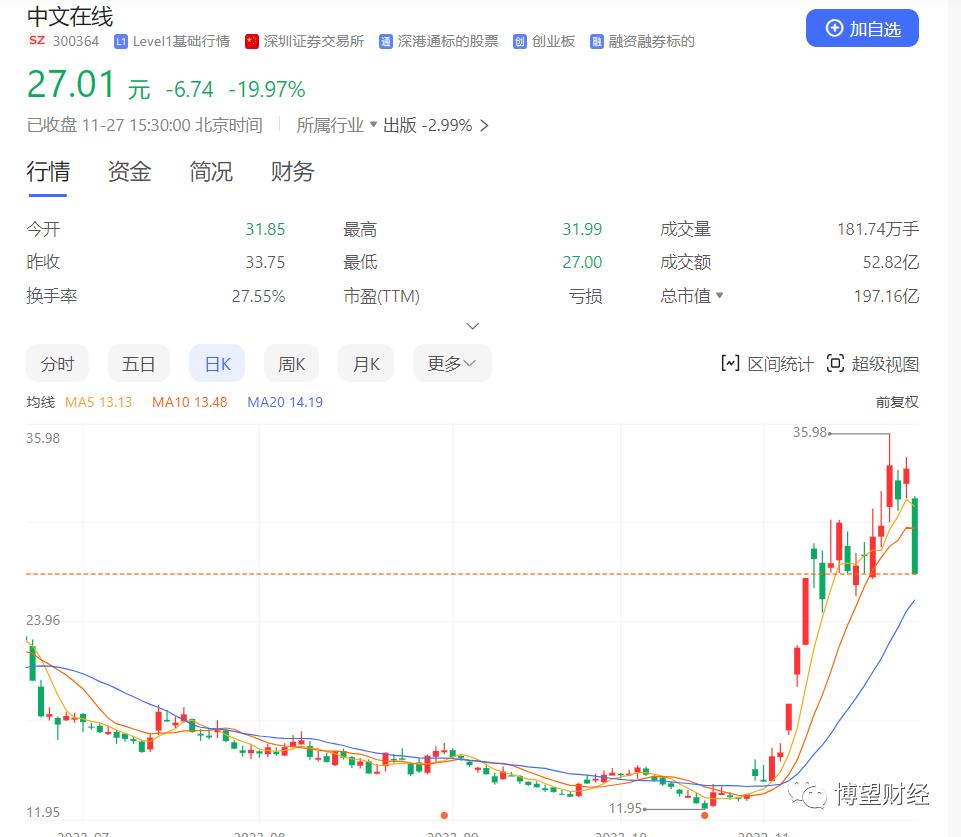Click the 成交量 181.74万手 value
The width and height of the screenshot is (961, 837).
point(878,229)
